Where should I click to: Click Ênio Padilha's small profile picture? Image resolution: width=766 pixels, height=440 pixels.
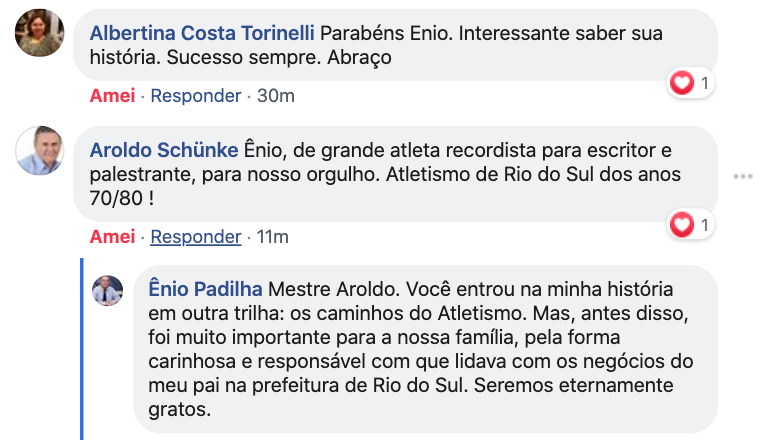107,290
